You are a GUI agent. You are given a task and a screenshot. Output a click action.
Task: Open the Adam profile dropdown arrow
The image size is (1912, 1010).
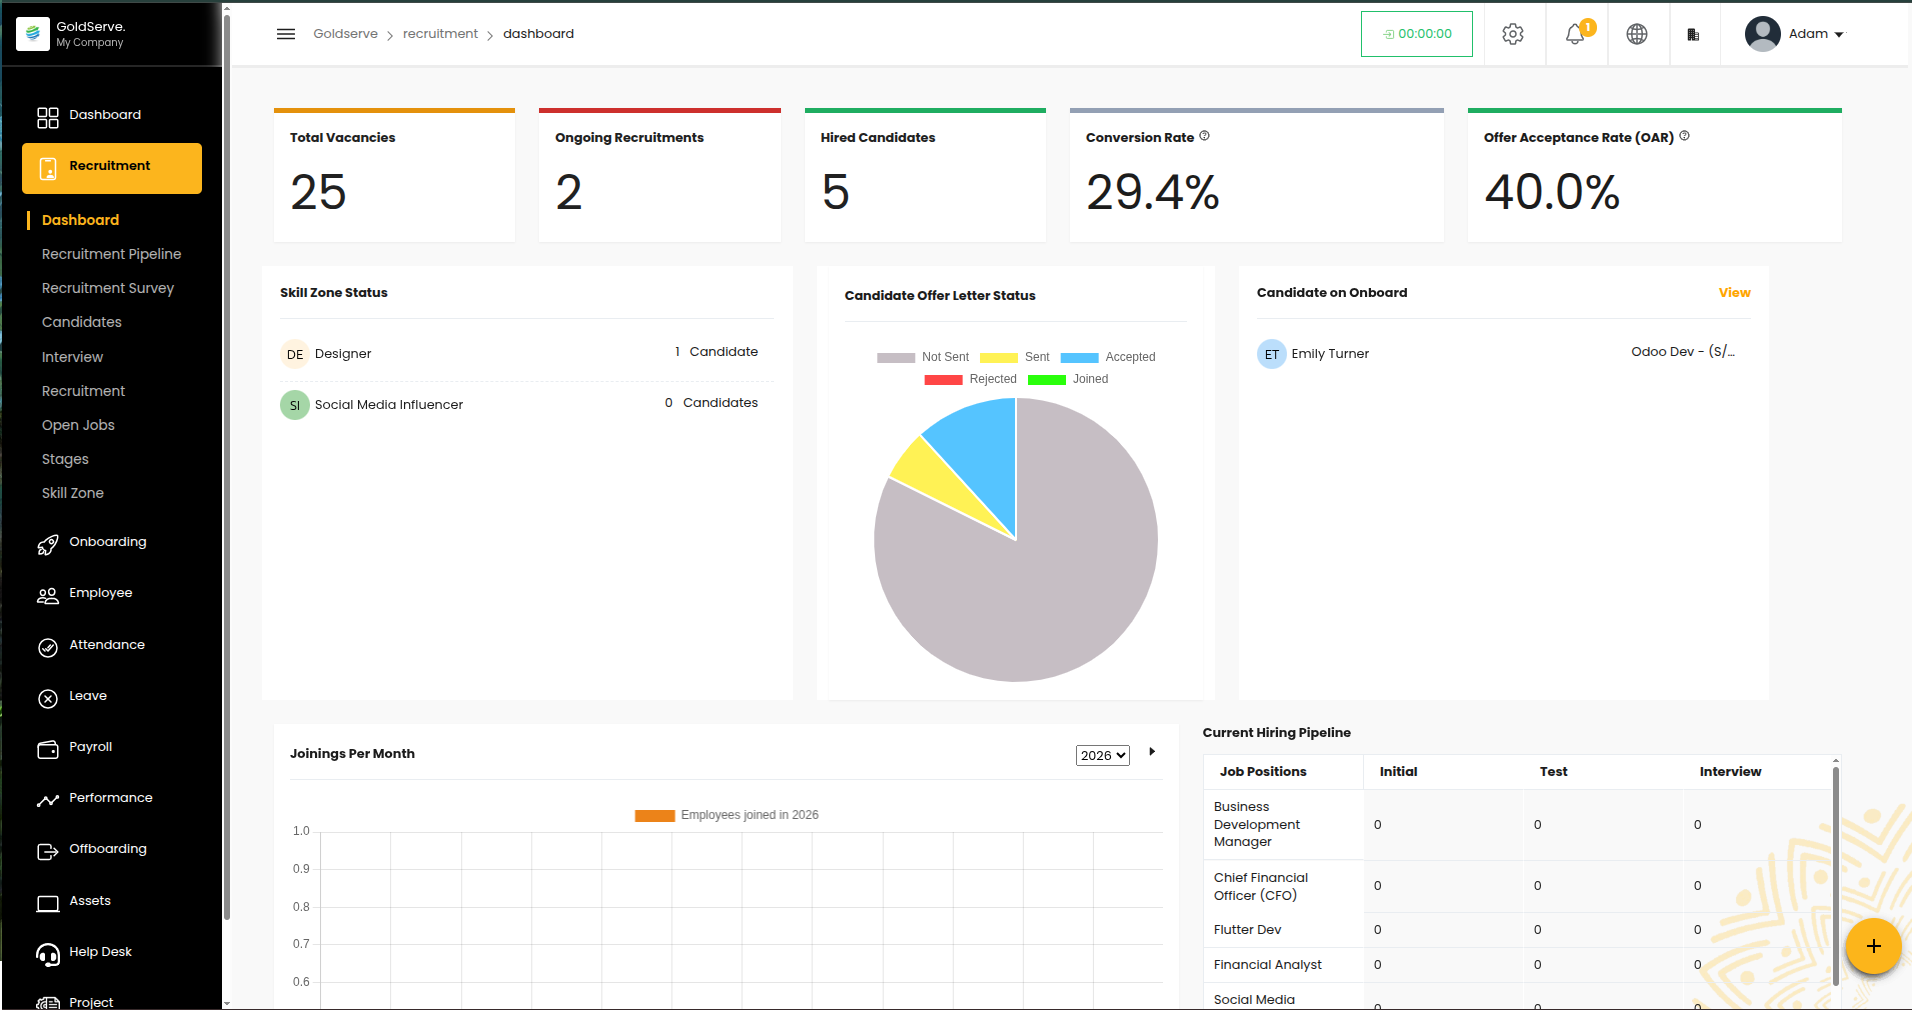pos(1839,35)
